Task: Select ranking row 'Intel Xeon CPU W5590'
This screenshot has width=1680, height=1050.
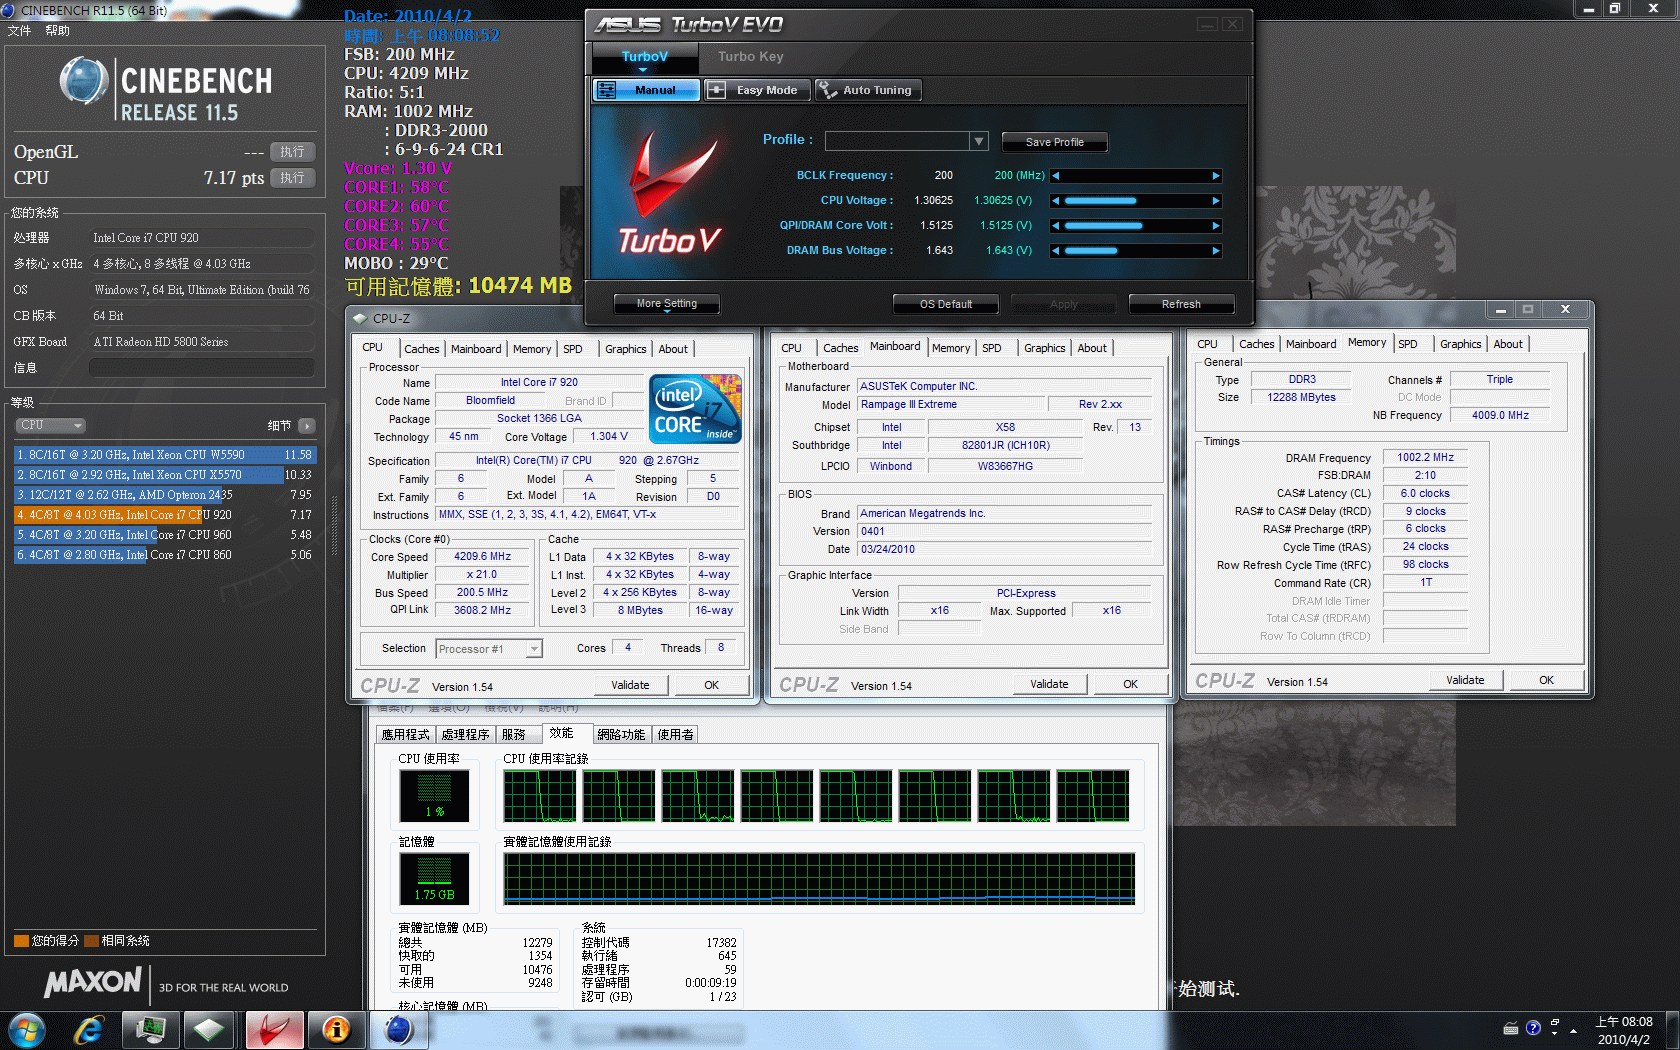Action: tap(166, 455)
